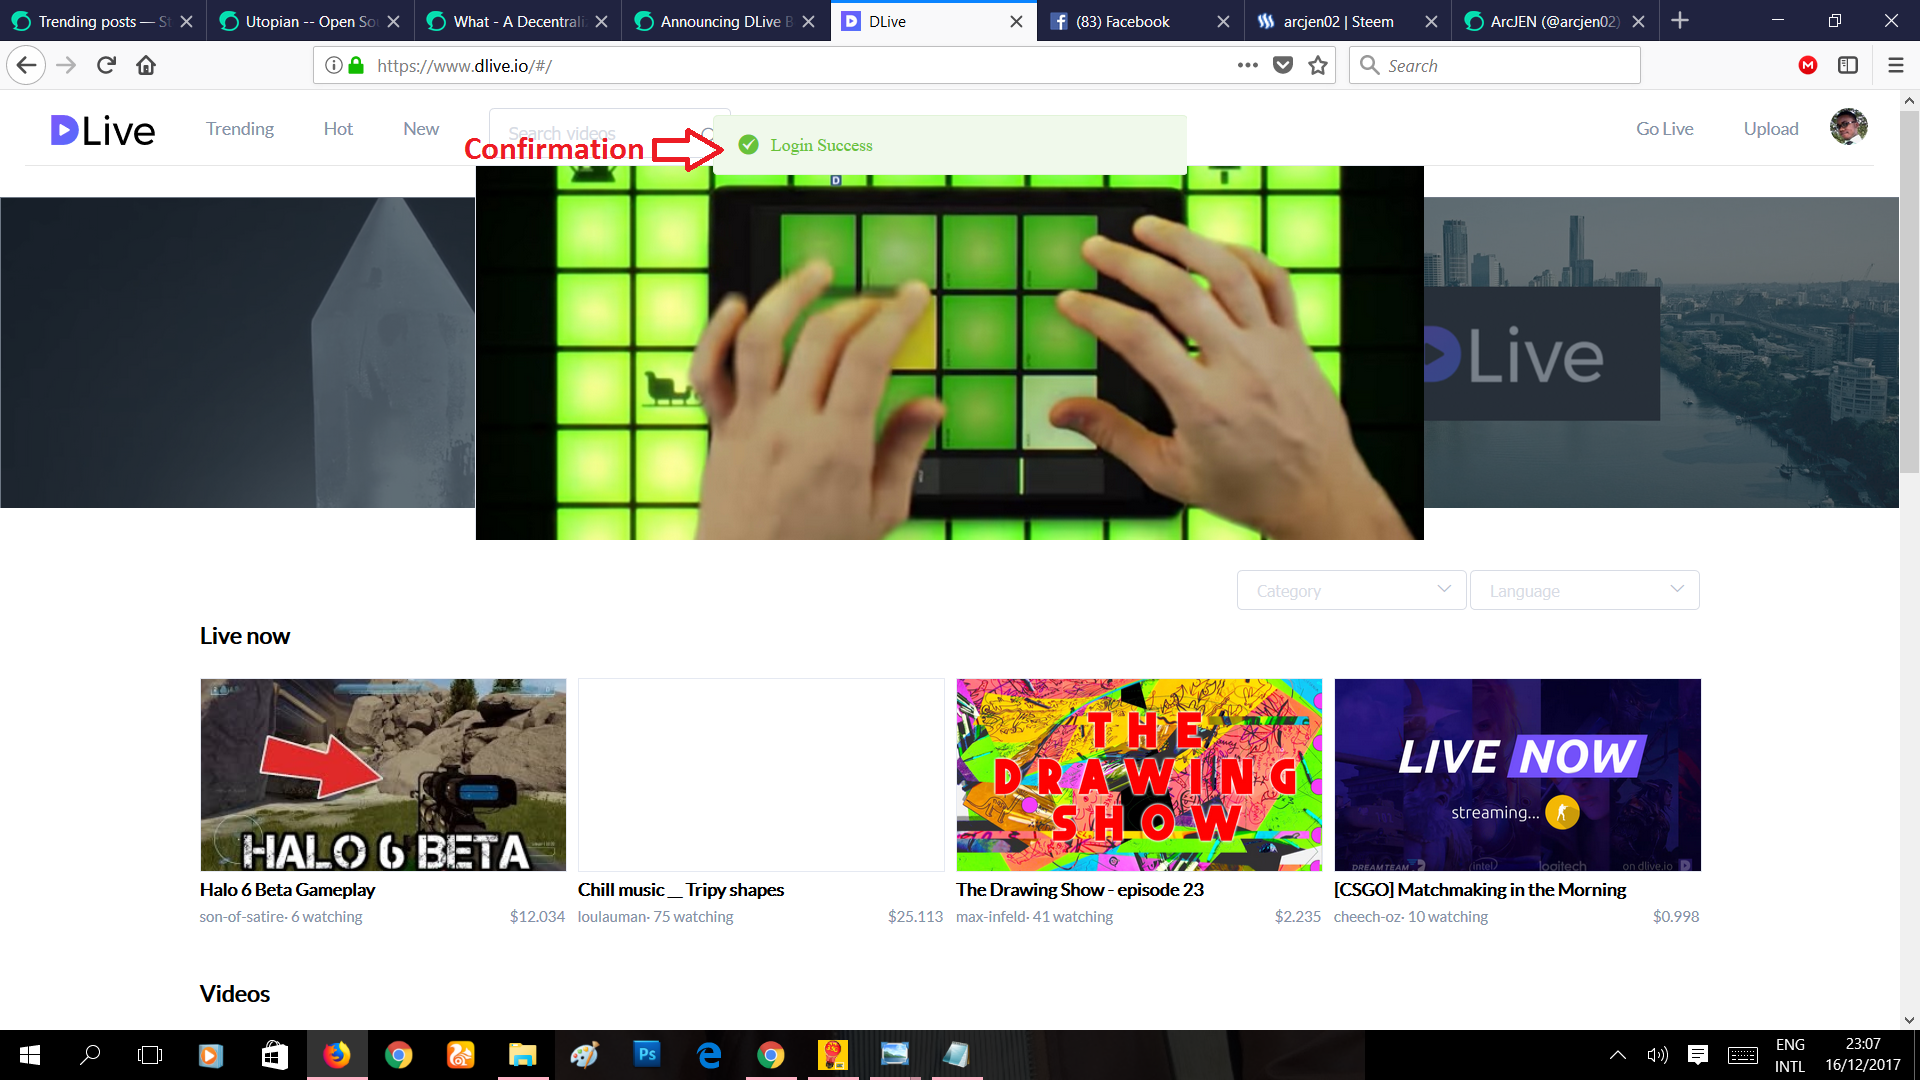Open the user profile avatar
The image size is (1920, 1080).
click(x=1848, y=127)
